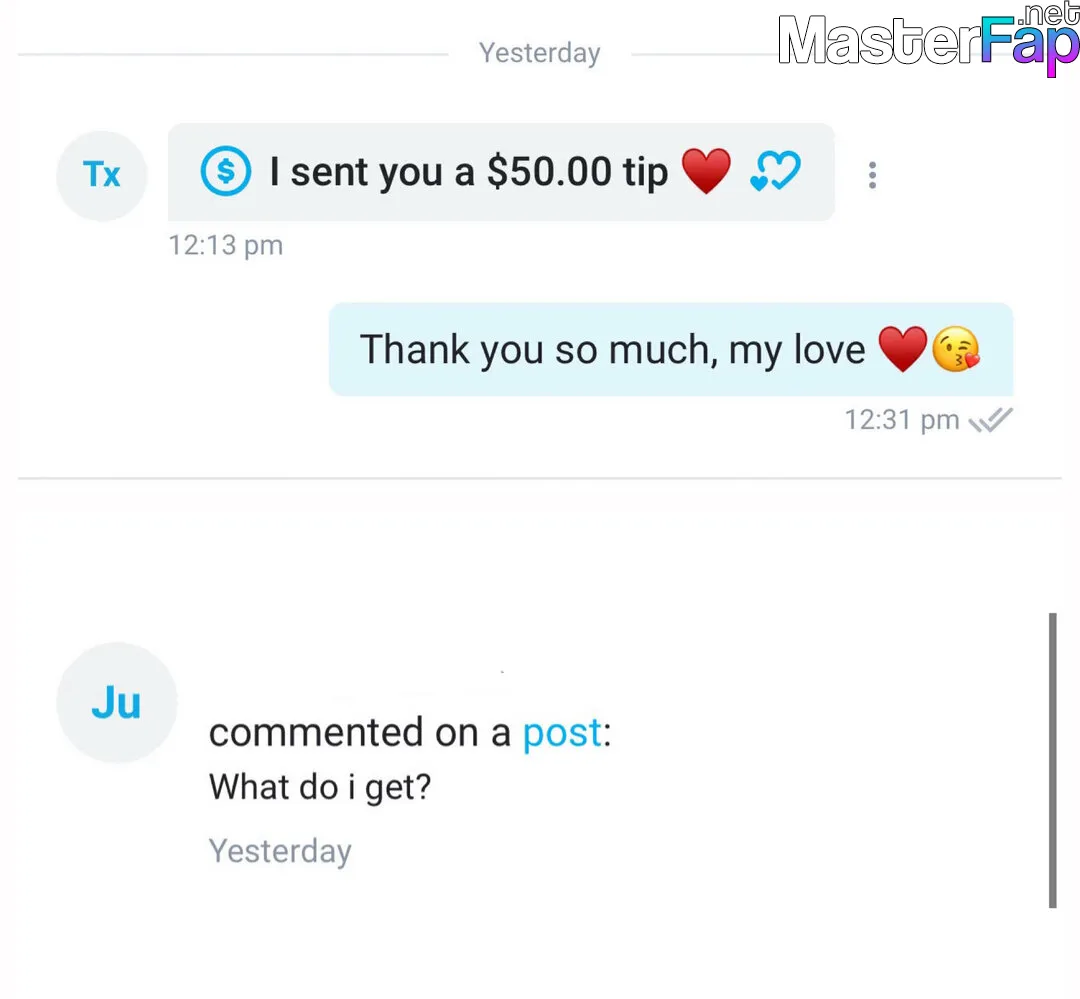Click the vertical scrollbar on the right
This screenshot has width=1080, height=999.
click(x=1052, y=760)
